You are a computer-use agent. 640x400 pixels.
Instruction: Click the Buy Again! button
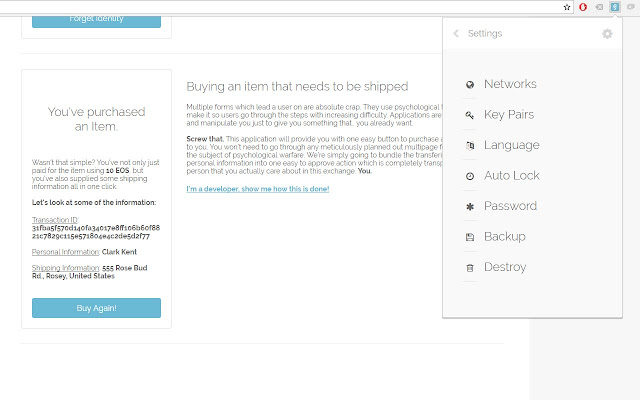(96, 308)
